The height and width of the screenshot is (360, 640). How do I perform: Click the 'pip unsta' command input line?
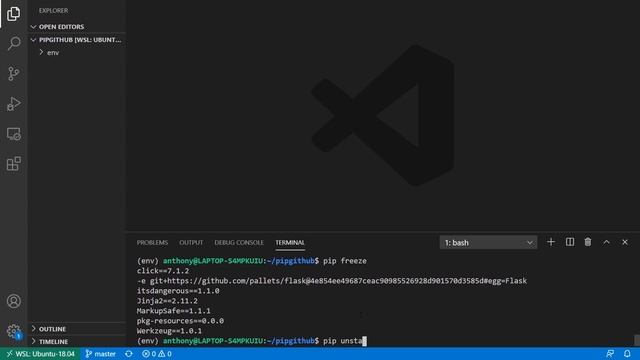(343, 340)
